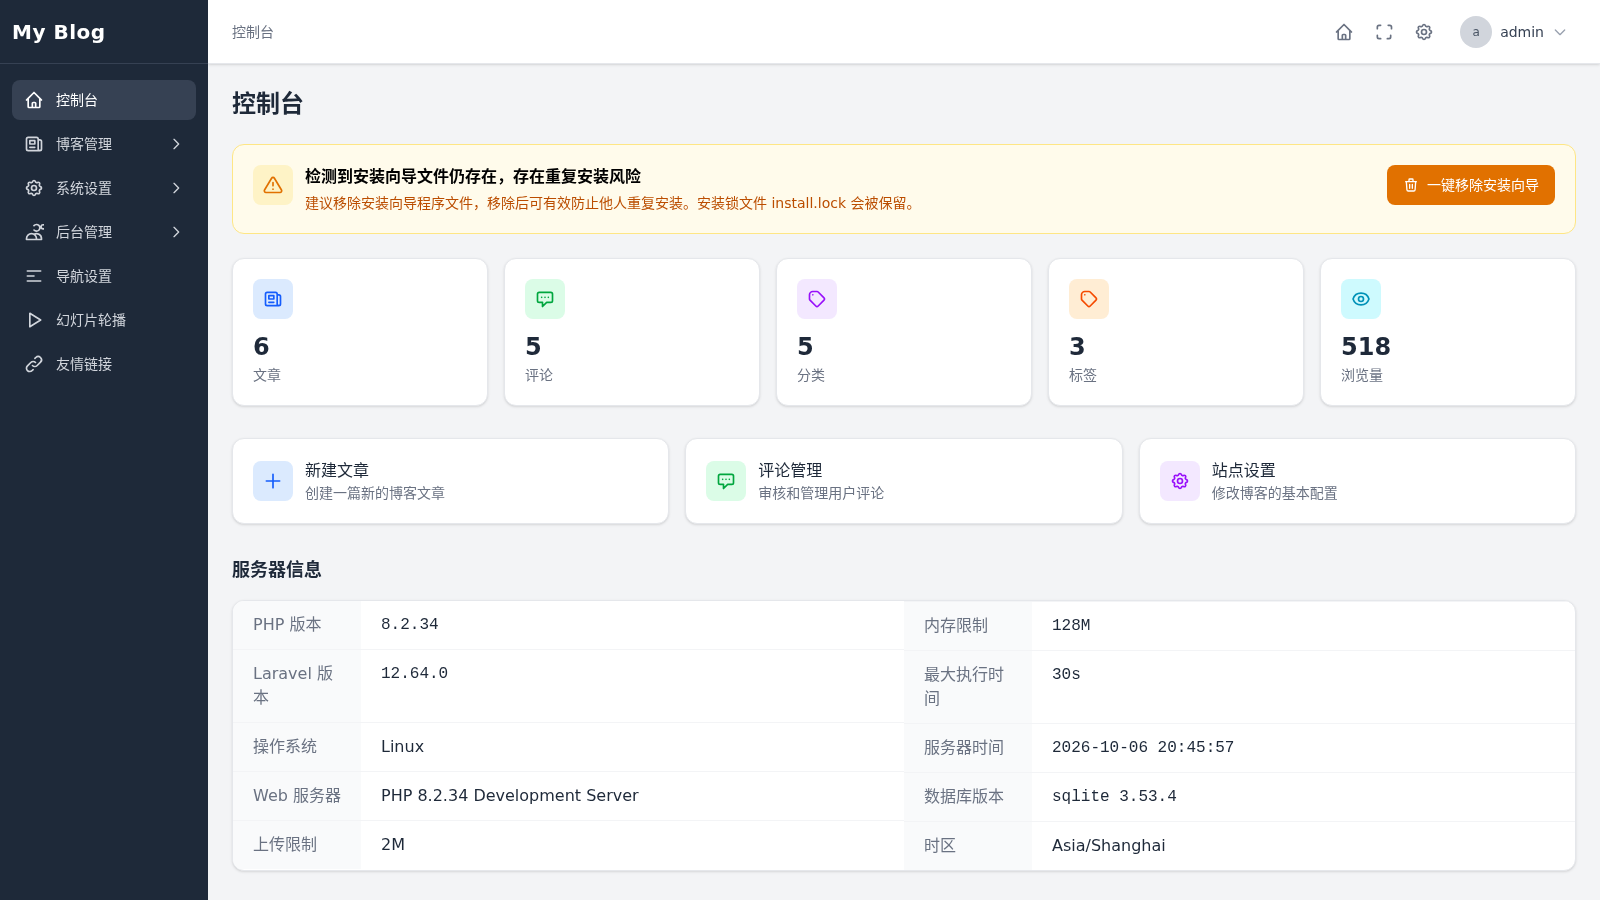The image size is (1600, 900).
Task: Click the Laravel version 12.64.0
Action: [414, 673]
